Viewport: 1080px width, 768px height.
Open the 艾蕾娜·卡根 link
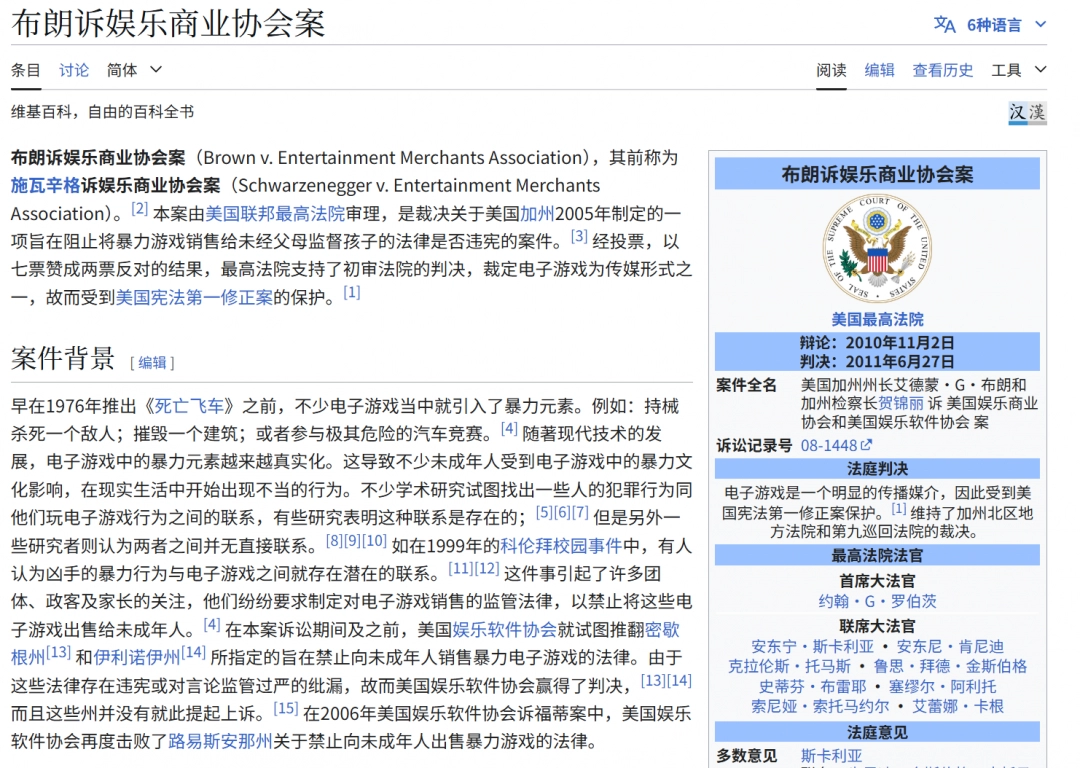[957, 707]
